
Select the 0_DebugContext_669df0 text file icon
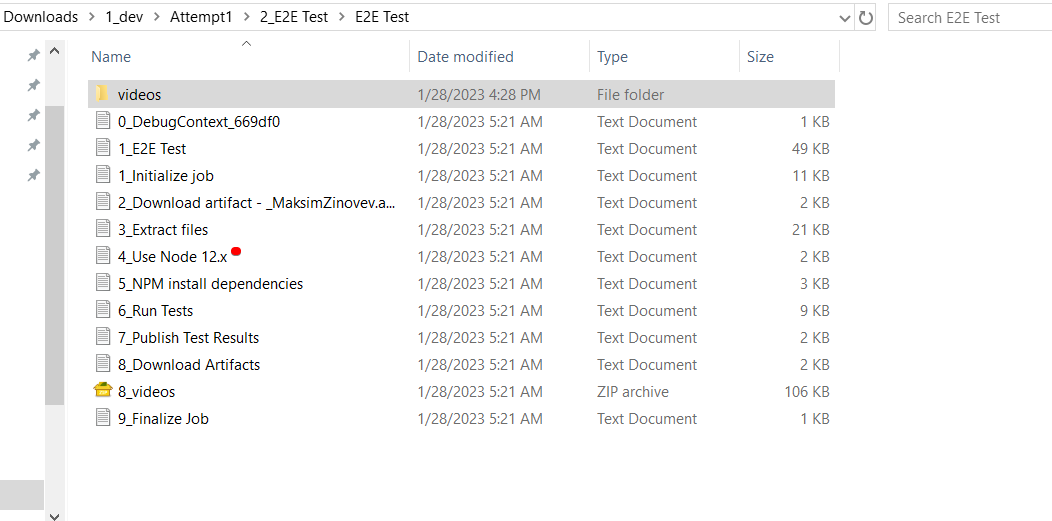[x=102, y=121]
